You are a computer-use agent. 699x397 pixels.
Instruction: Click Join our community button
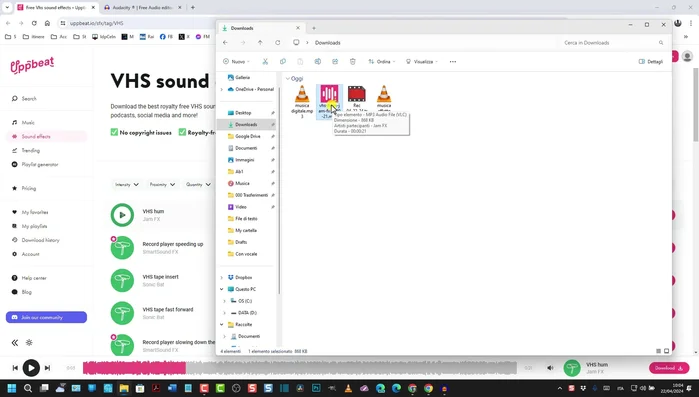tap(46, 317)
